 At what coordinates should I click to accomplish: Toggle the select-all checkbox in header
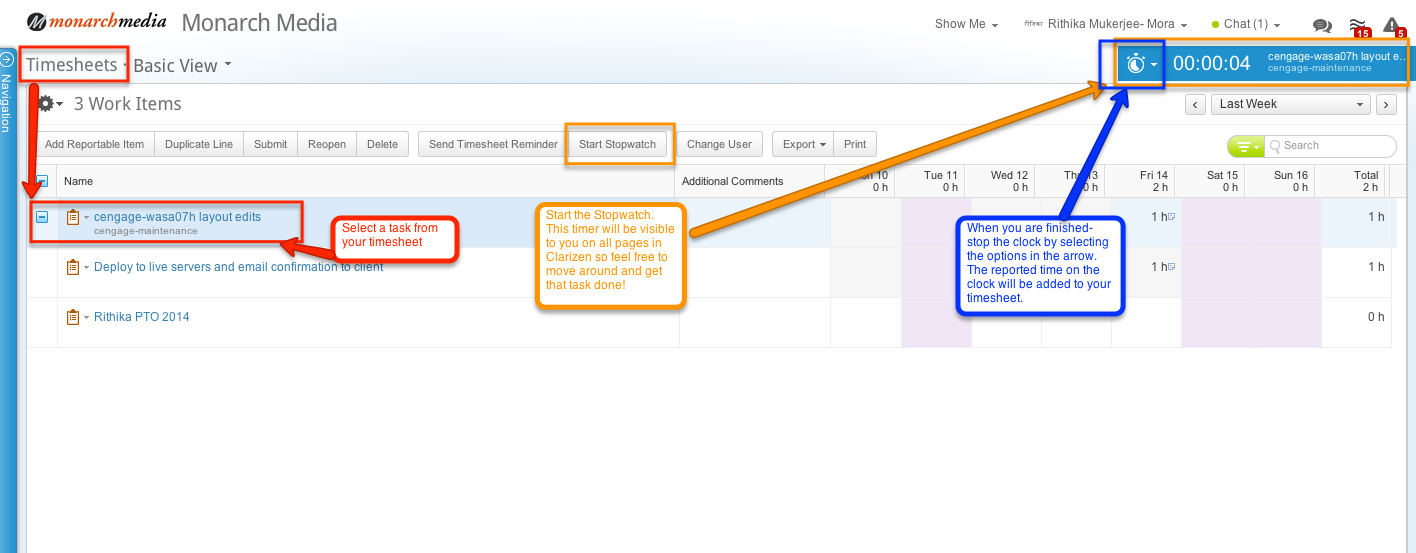point(42,181)
